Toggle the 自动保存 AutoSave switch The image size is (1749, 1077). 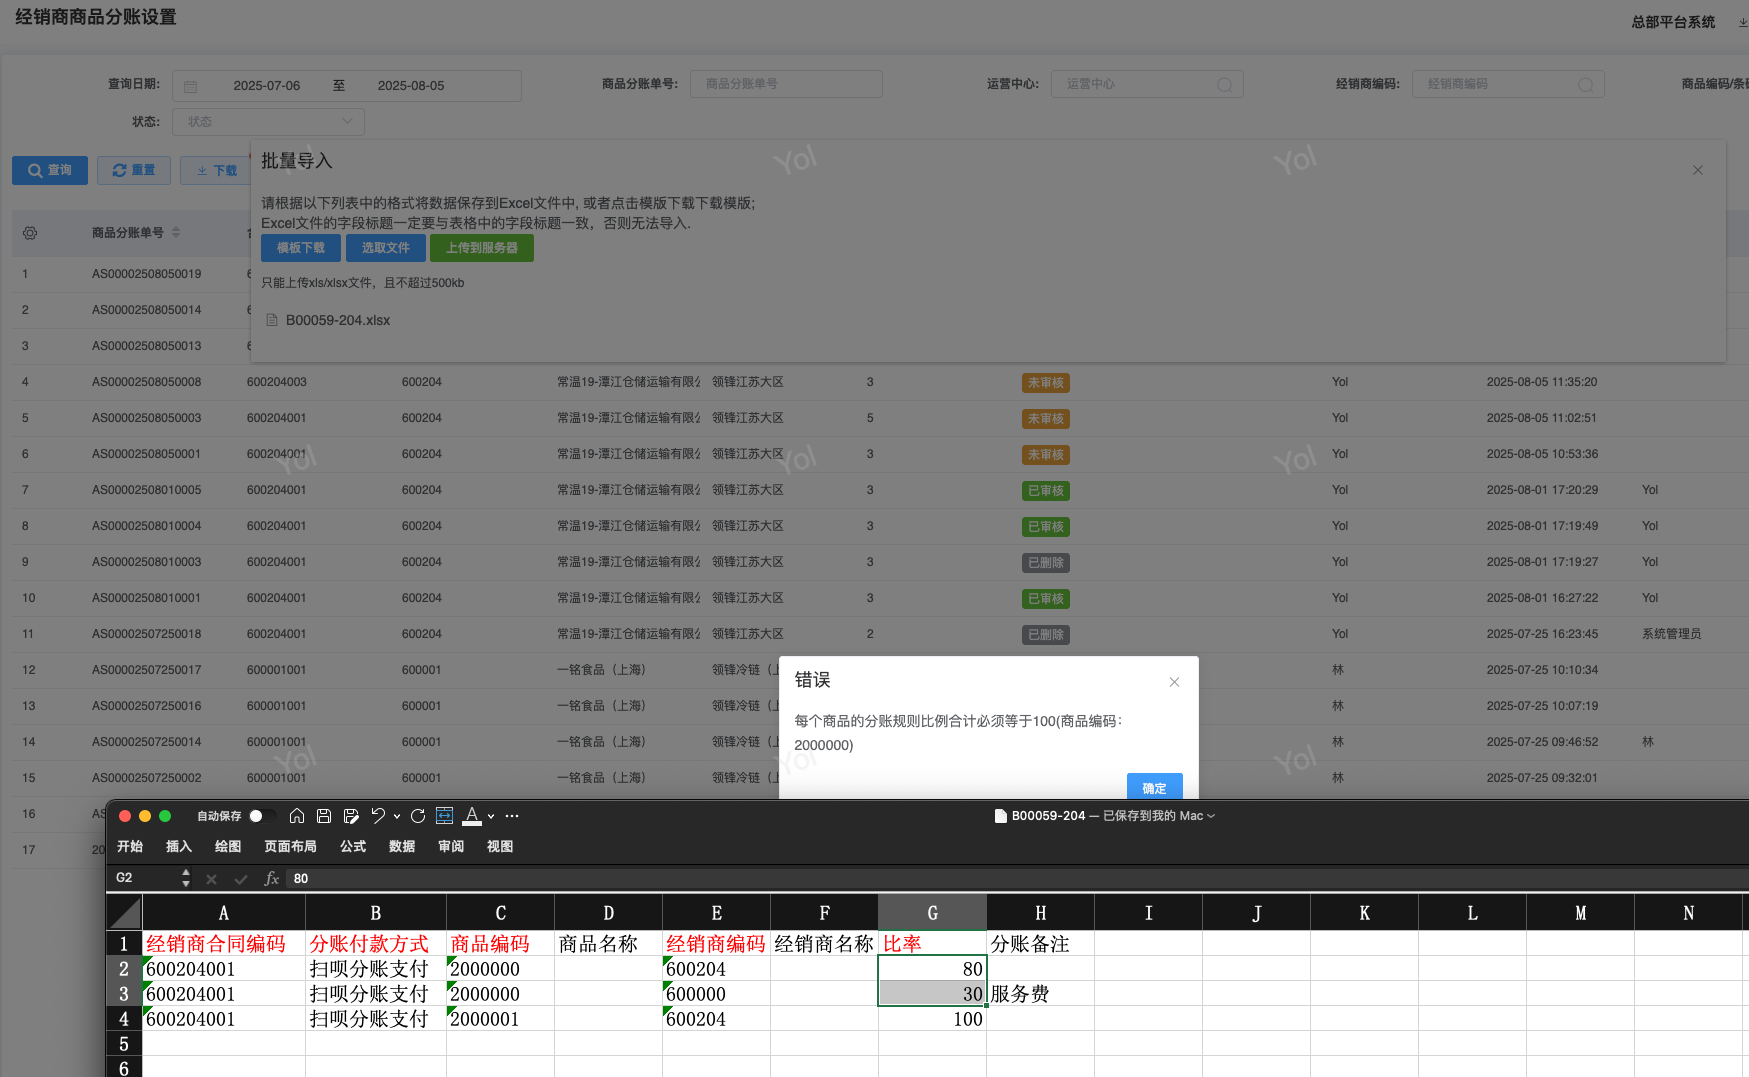point(262,816)
